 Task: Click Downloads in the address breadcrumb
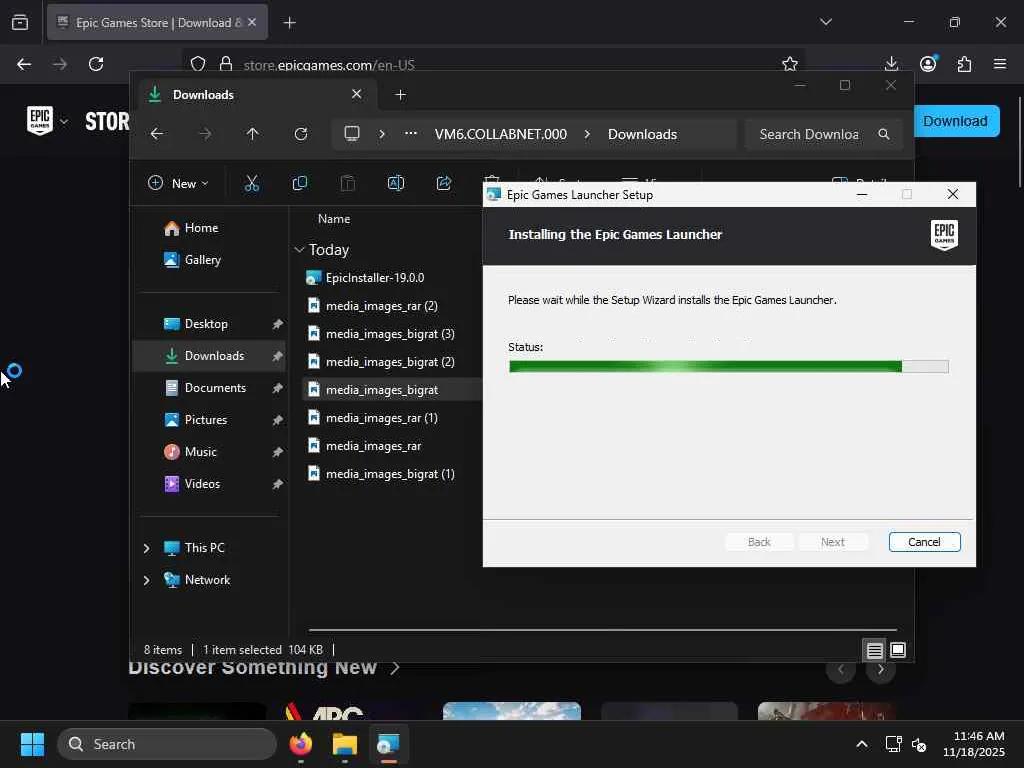[x=642, y=134]
